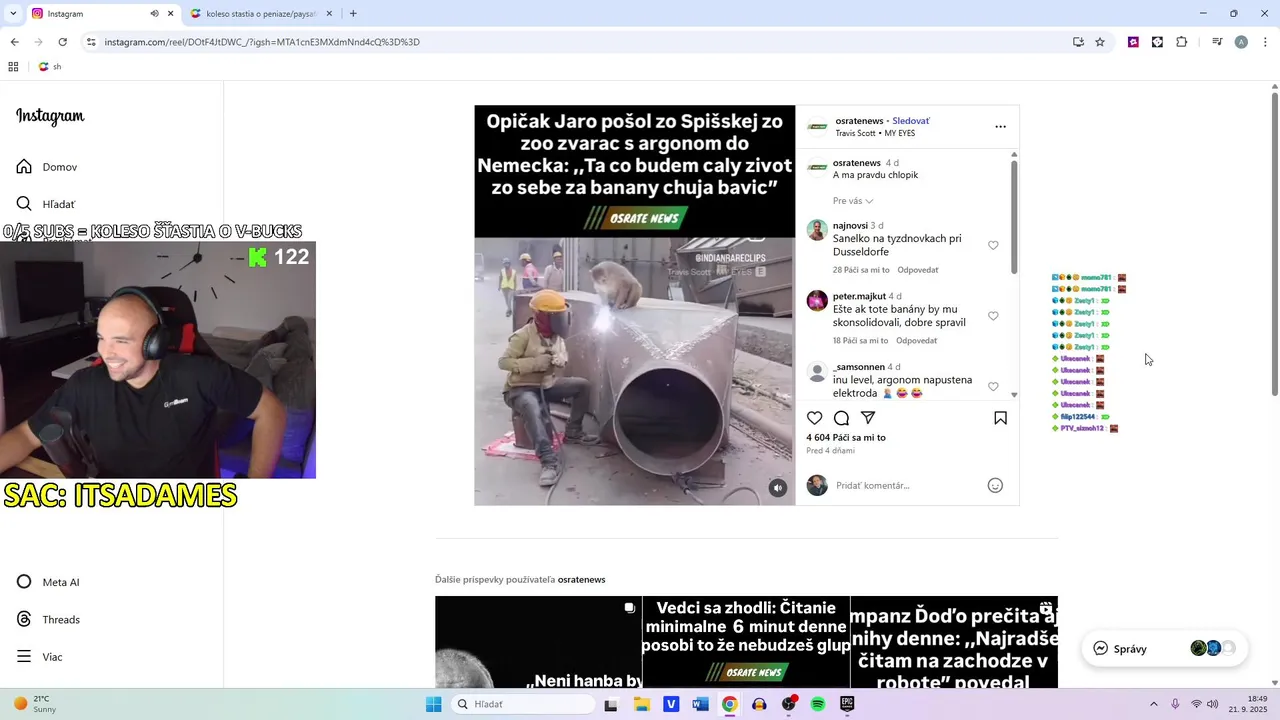1280x720 pixels.
Task: Share the reel with the paper plane icon
Action: click(868, 418)
